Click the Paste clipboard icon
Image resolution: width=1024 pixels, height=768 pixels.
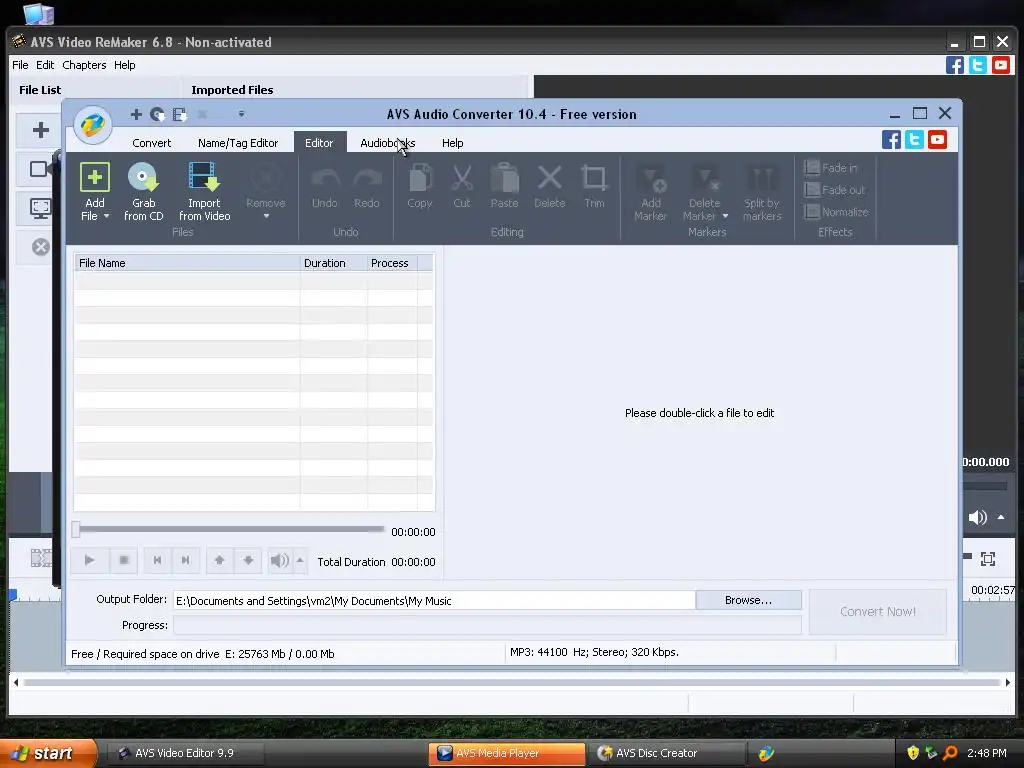pos(504,178)
